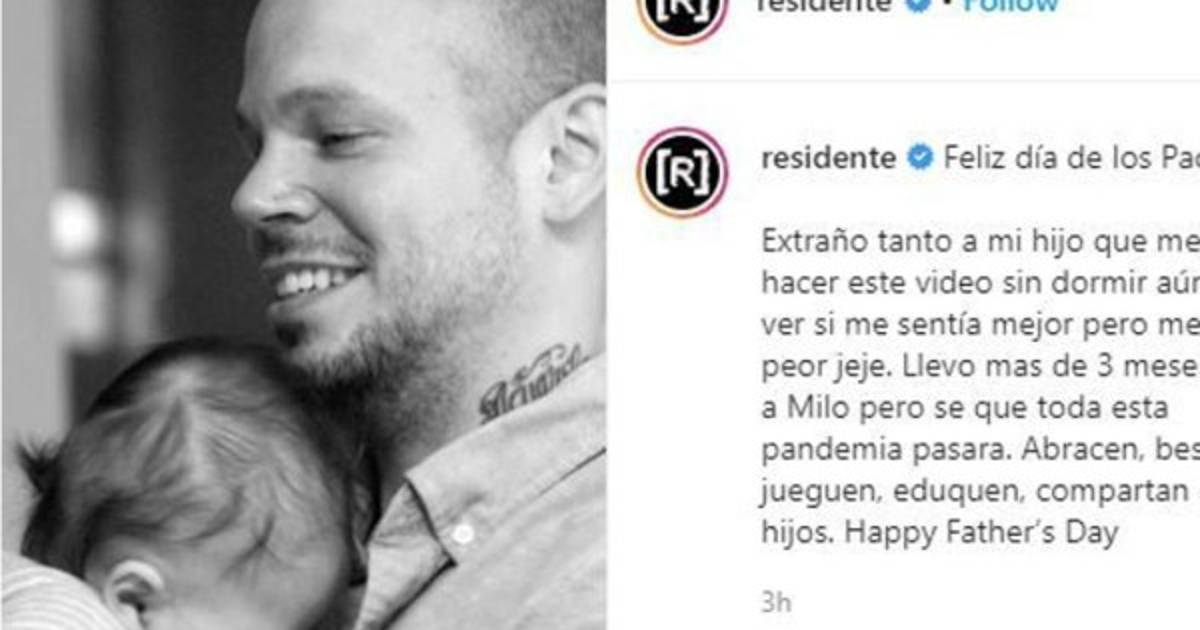Viewport: 1200px width, 630px height.
Task: Follow the residente account
Action: [x=1011, y=5]
